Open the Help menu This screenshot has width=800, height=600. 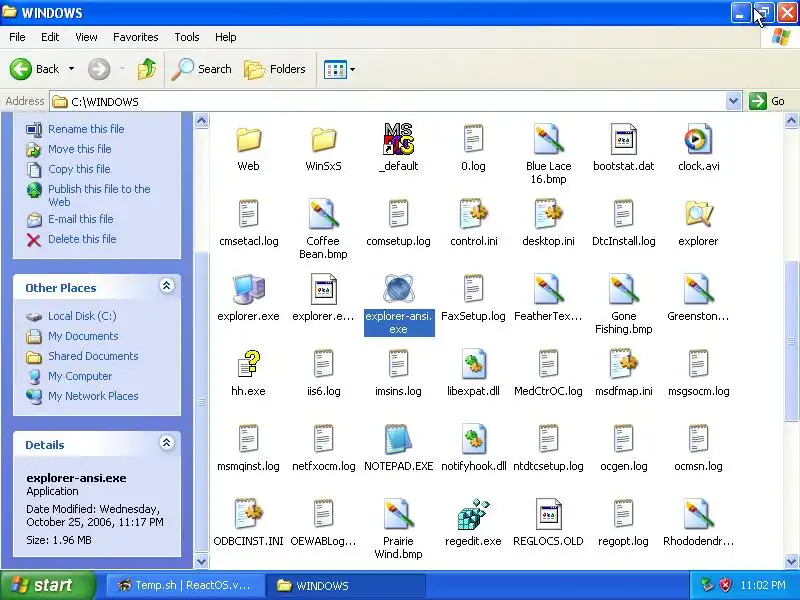click(226, 37)
